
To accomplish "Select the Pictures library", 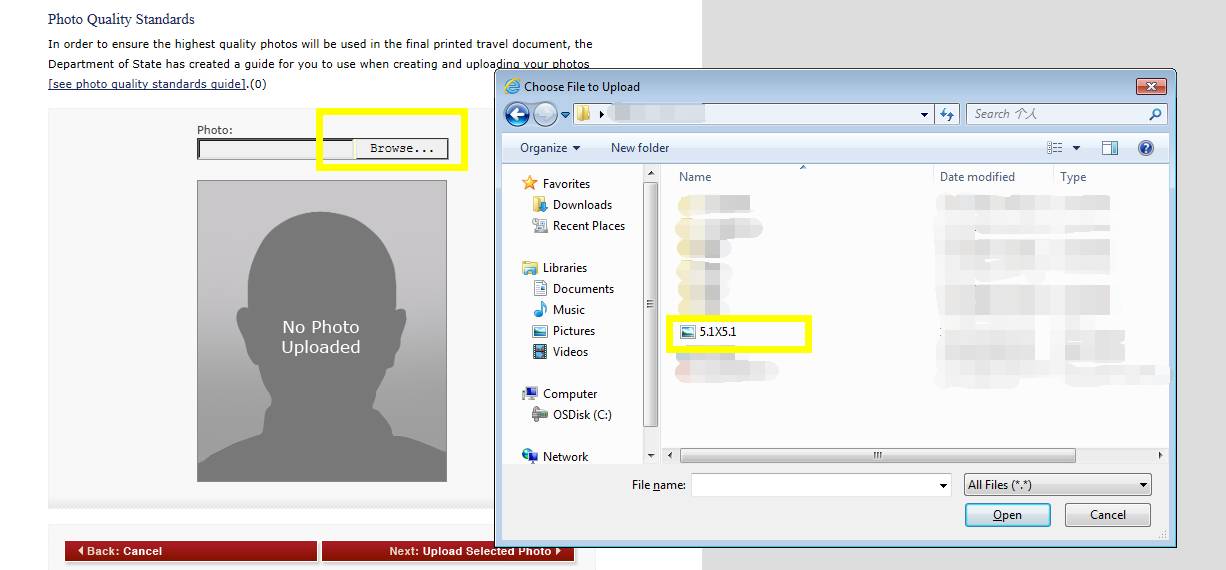I will click(573, 331).
